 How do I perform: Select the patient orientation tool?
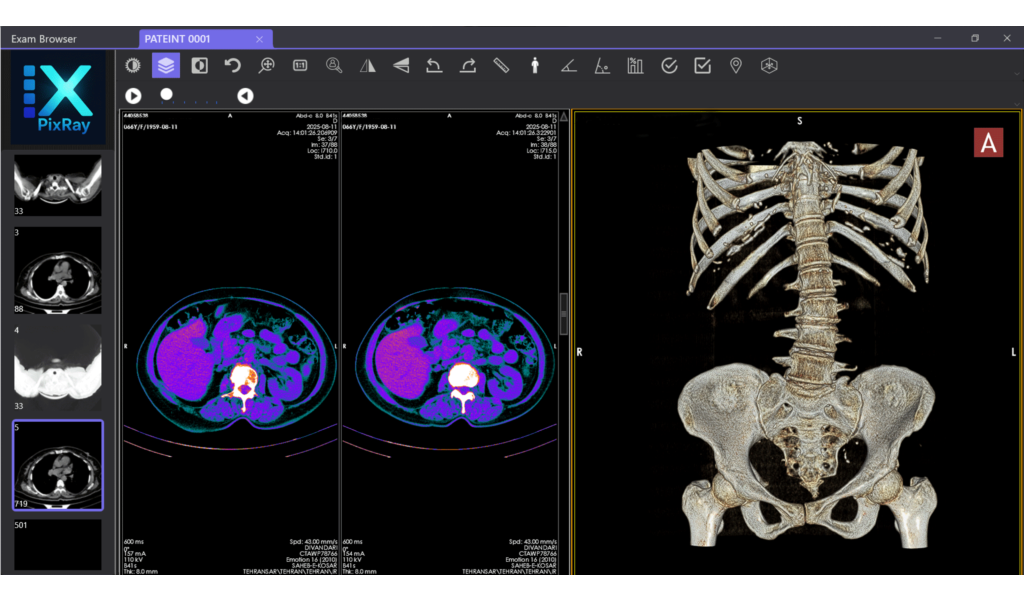(x=535, y=65)
